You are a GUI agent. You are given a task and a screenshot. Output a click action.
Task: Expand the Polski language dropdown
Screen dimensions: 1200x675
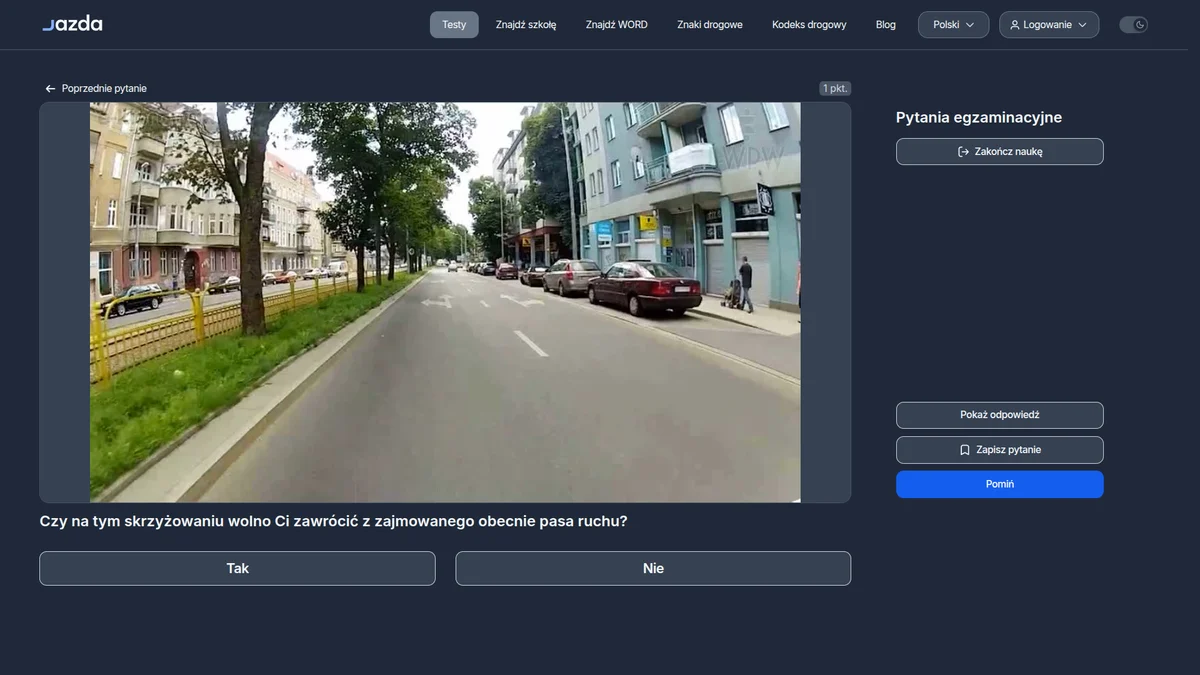coord(953,25)
